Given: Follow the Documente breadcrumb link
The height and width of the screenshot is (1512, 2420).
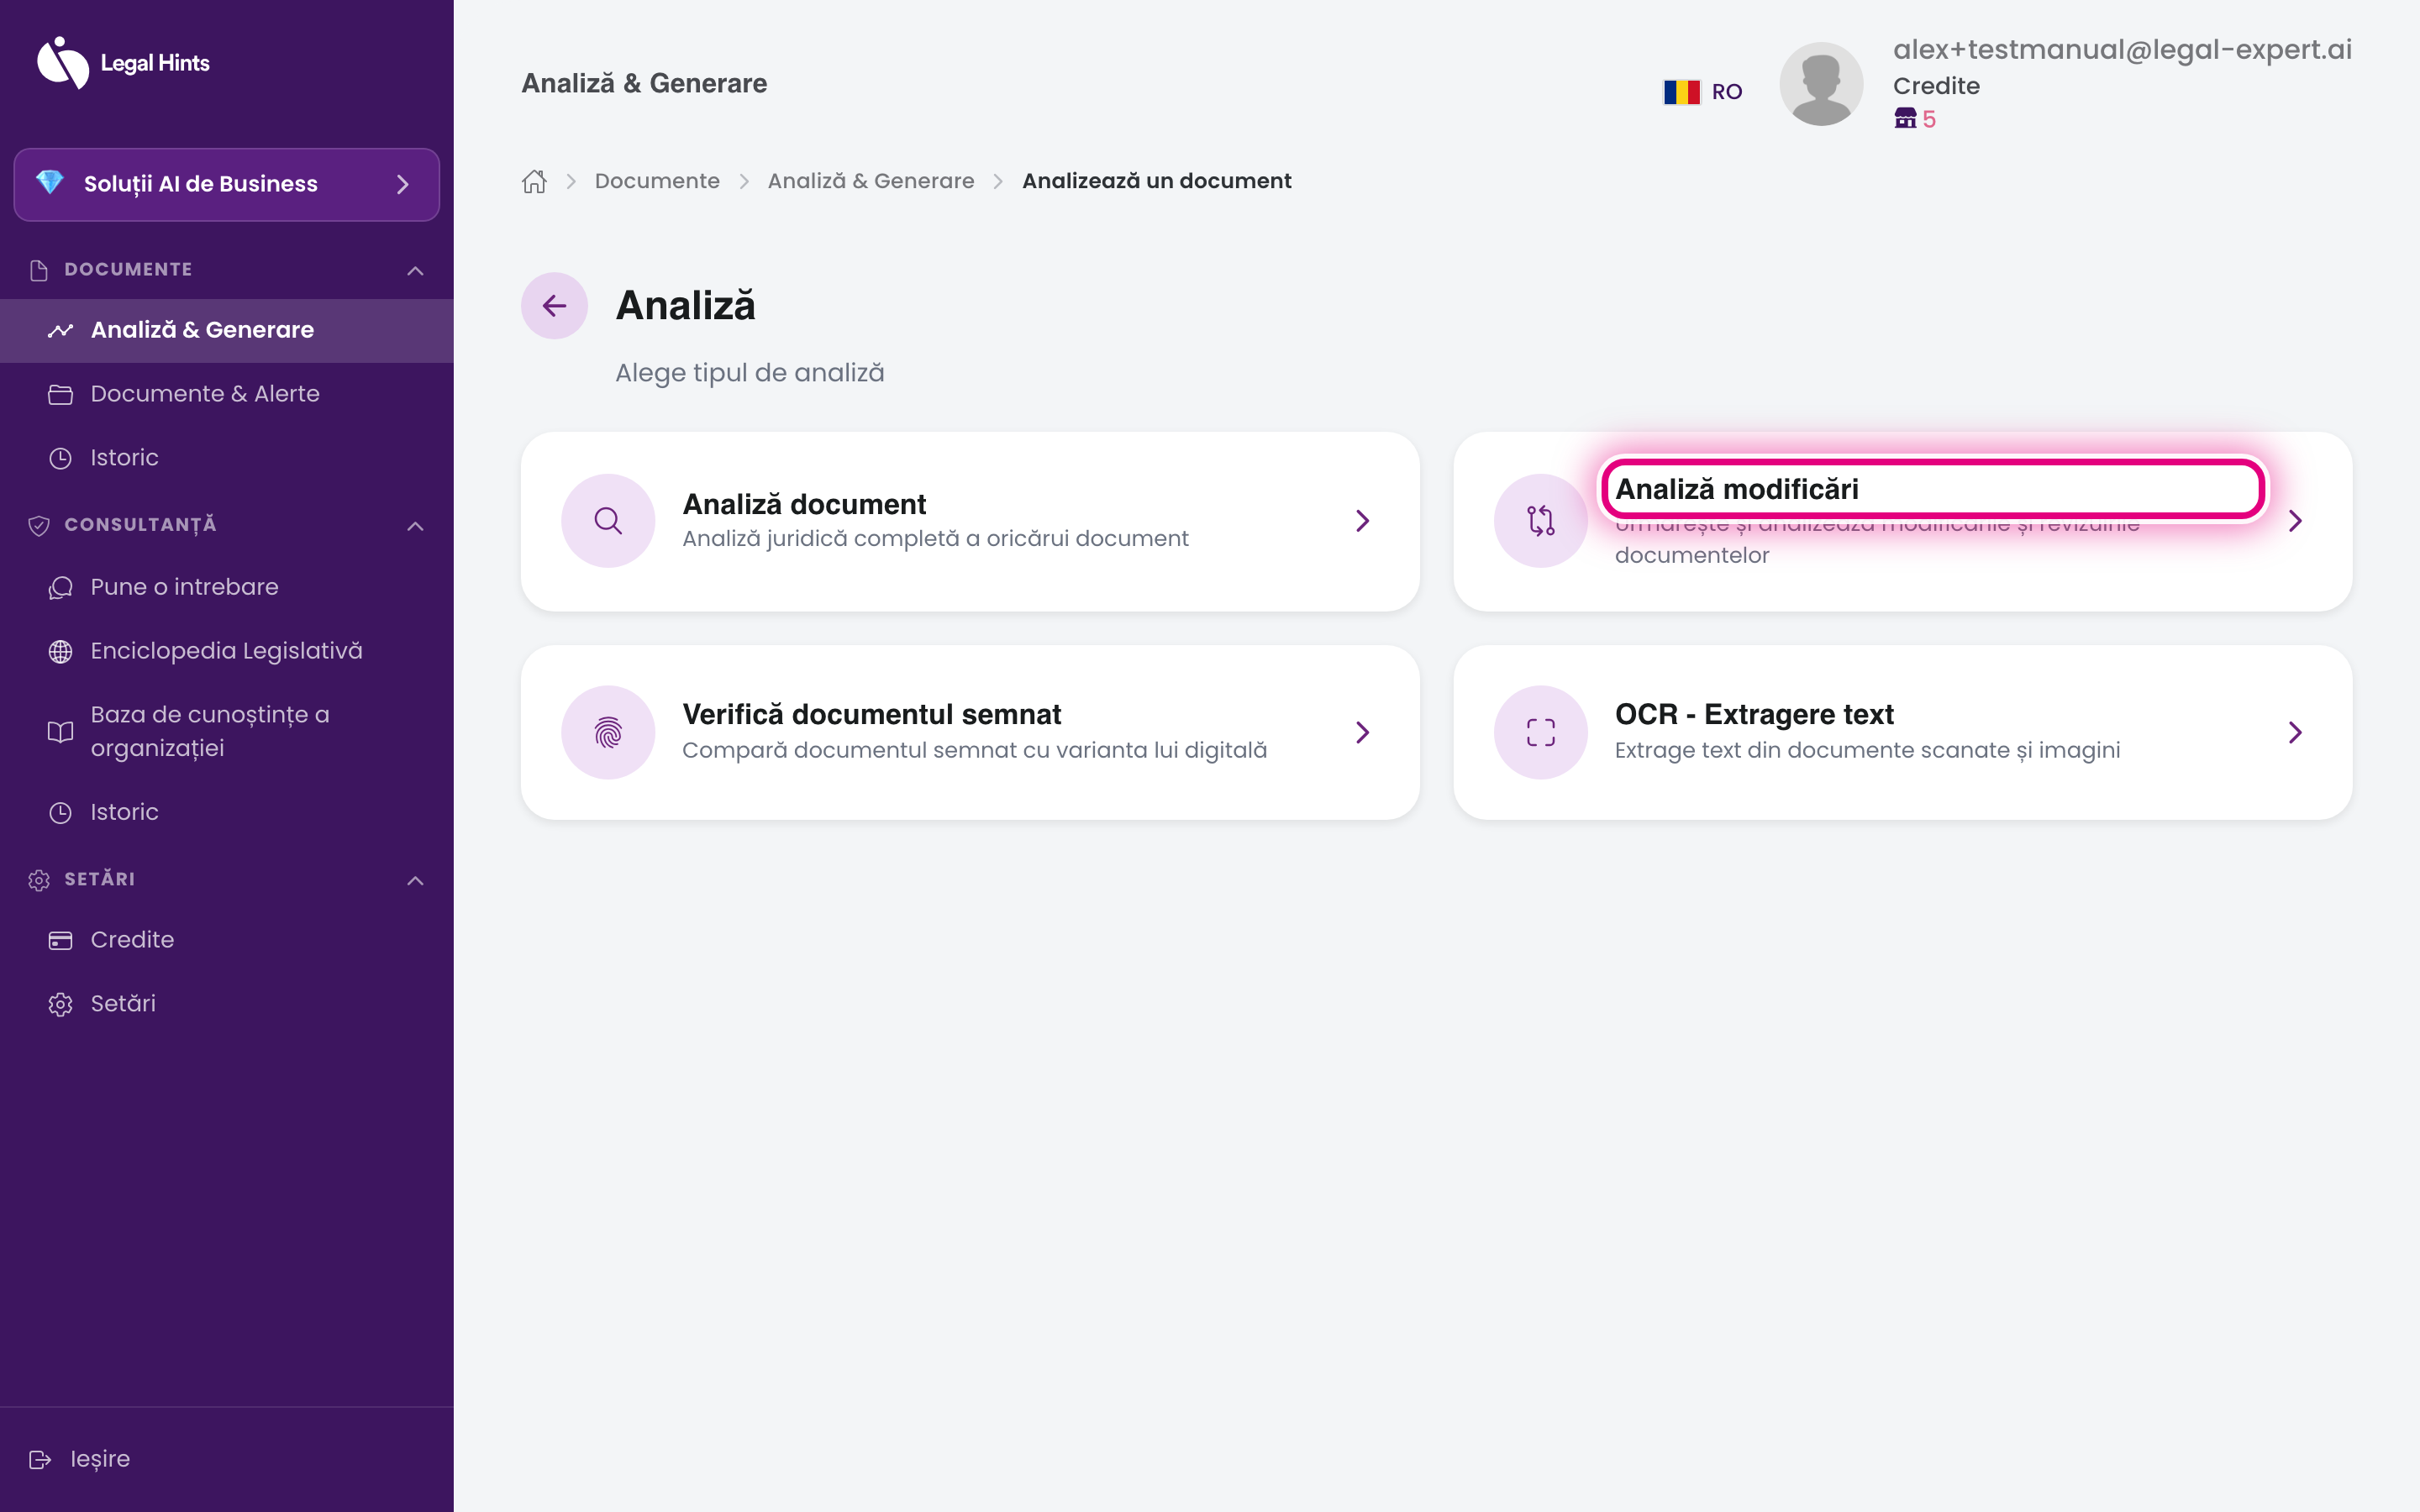Looking at the screenshot, I should pyautogui.click(x=657, y=181).
